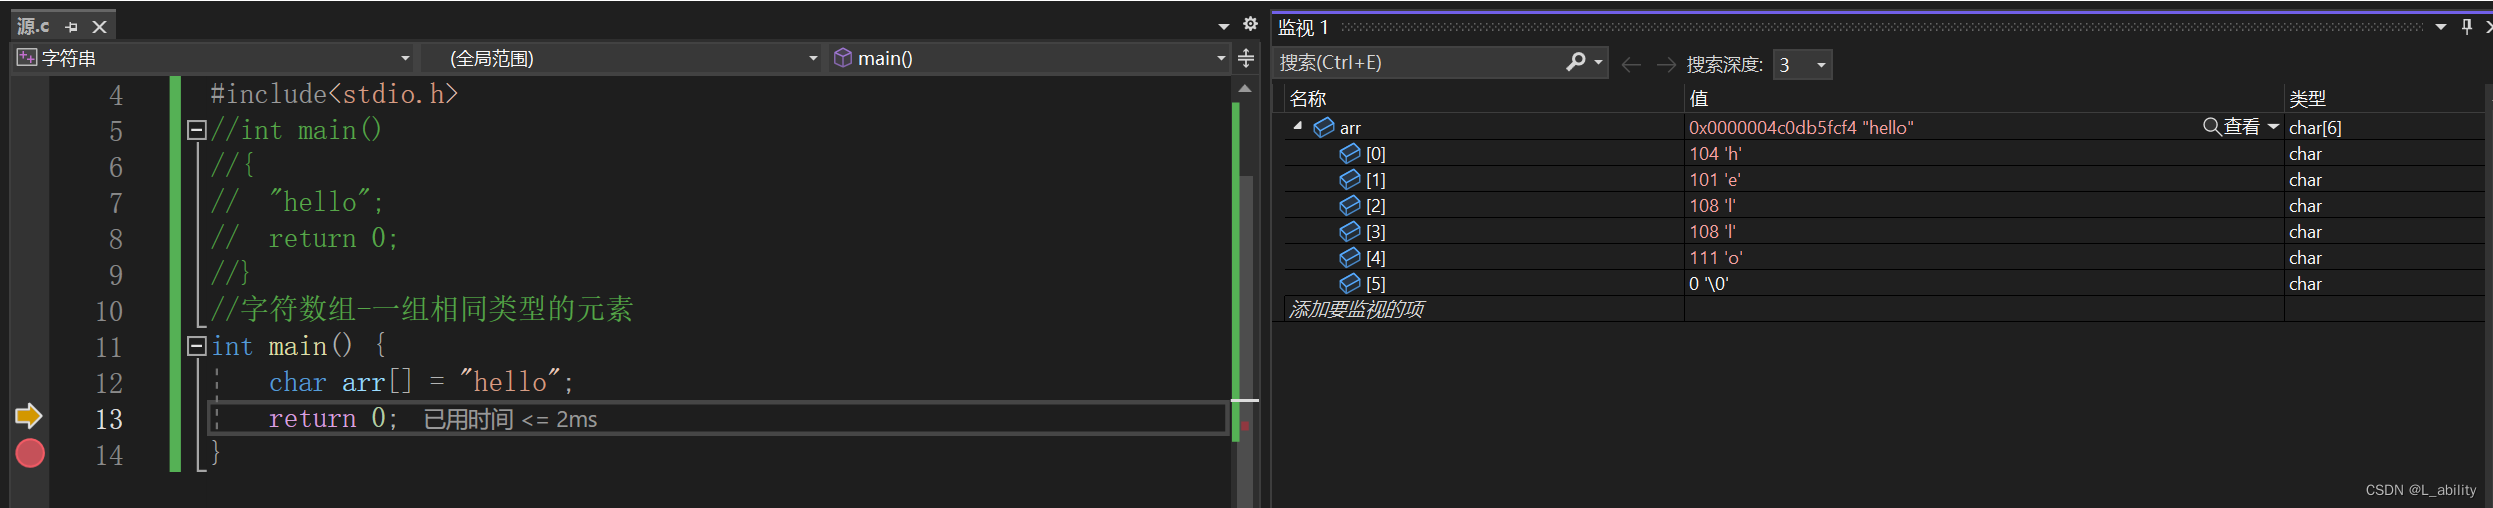Click the editor vertical scrollbar up arrow
The image size is (2493, 508).
(1245, 89)
